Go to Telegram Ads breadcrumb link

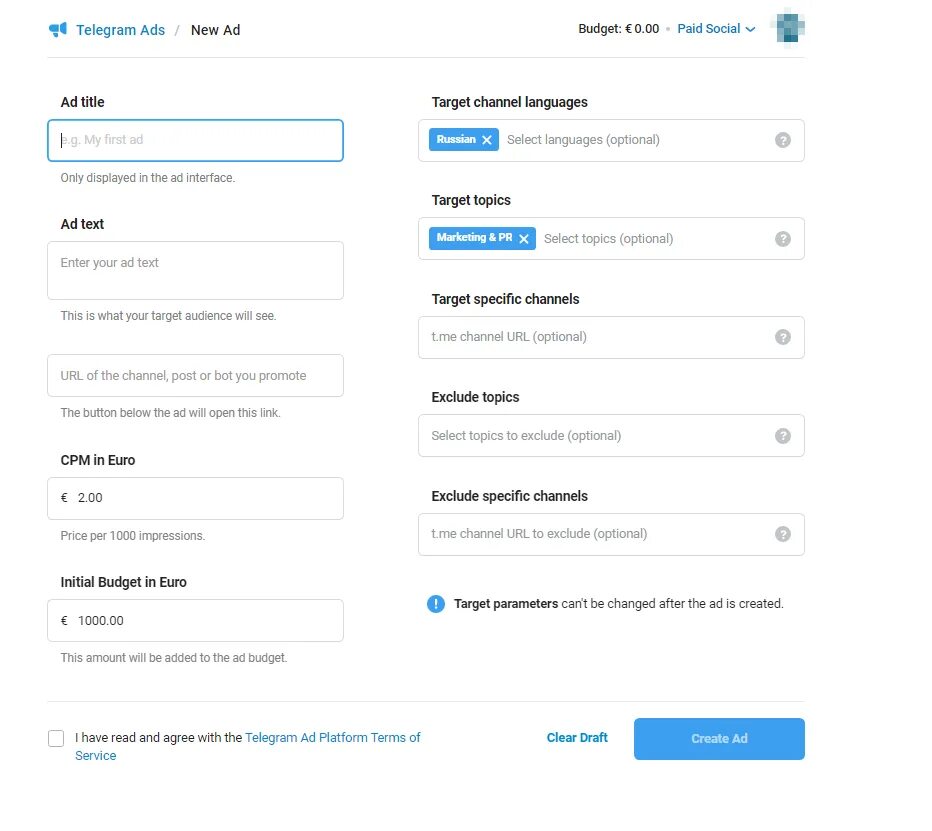[x=120, y=30]
